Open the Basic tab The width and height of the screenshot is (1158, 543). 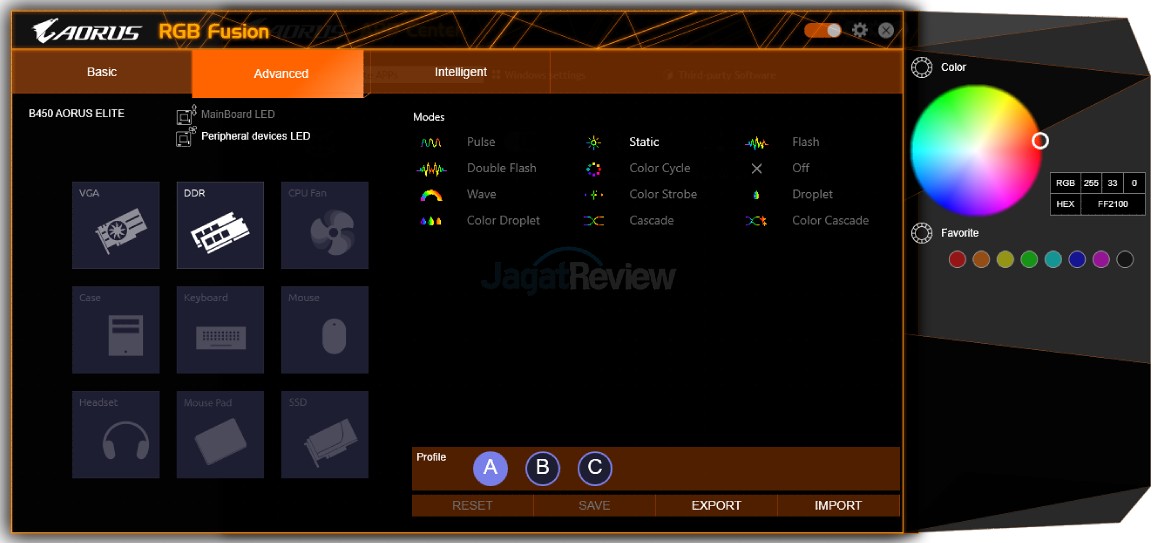102,72
